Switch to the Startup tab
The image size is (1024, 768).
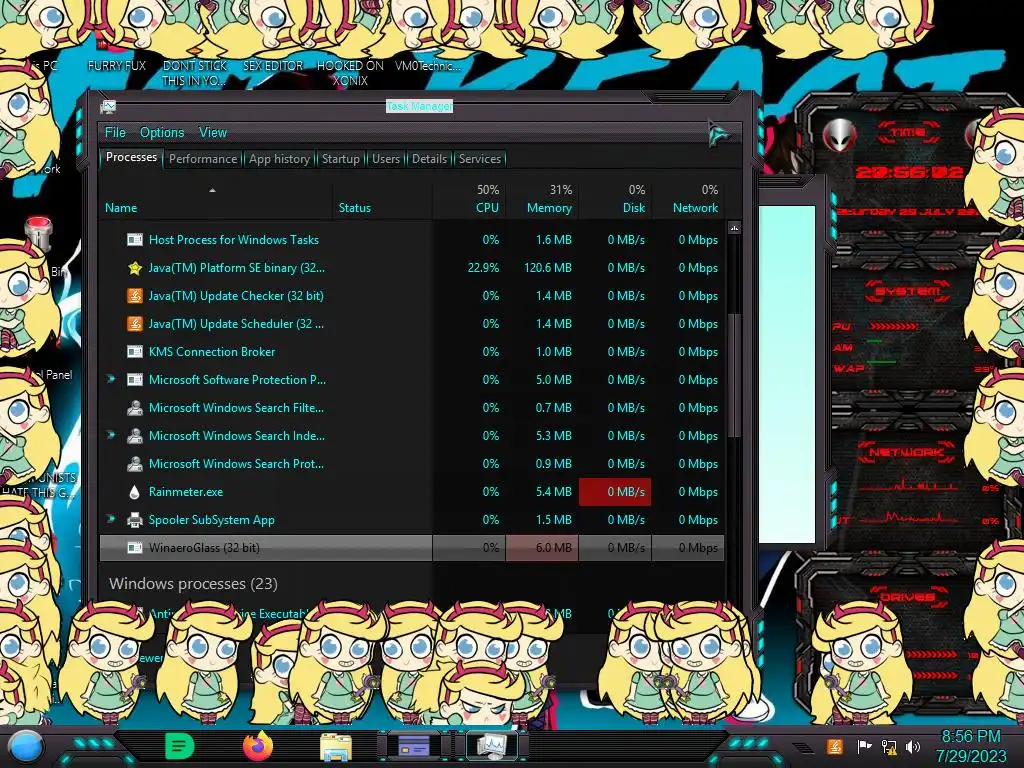(340, 159)
